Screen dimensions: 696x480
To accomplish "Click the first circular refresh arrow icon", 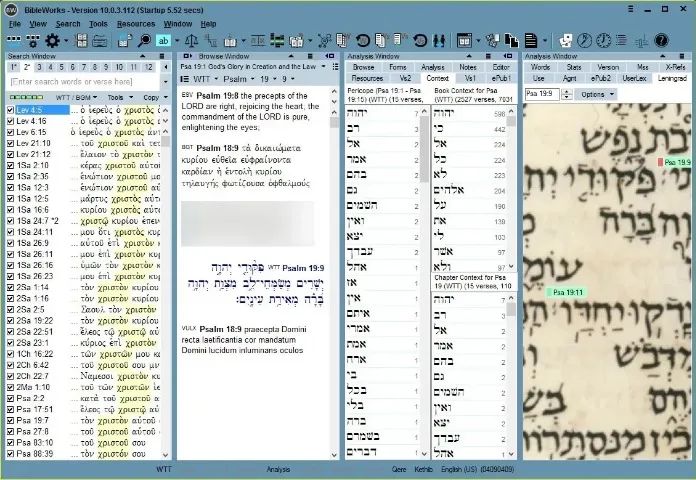I will (x=363, y=41).
